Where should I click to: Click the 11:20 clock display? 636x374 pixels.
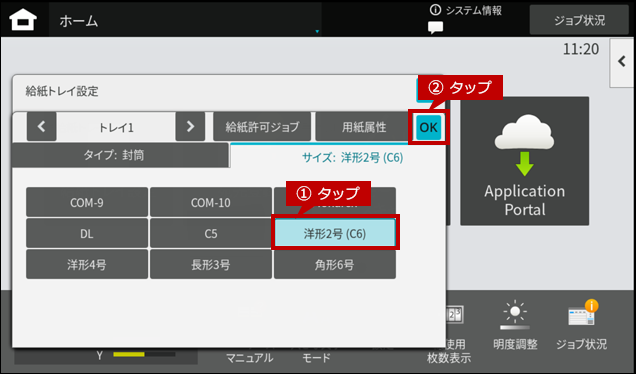(581, 49)
